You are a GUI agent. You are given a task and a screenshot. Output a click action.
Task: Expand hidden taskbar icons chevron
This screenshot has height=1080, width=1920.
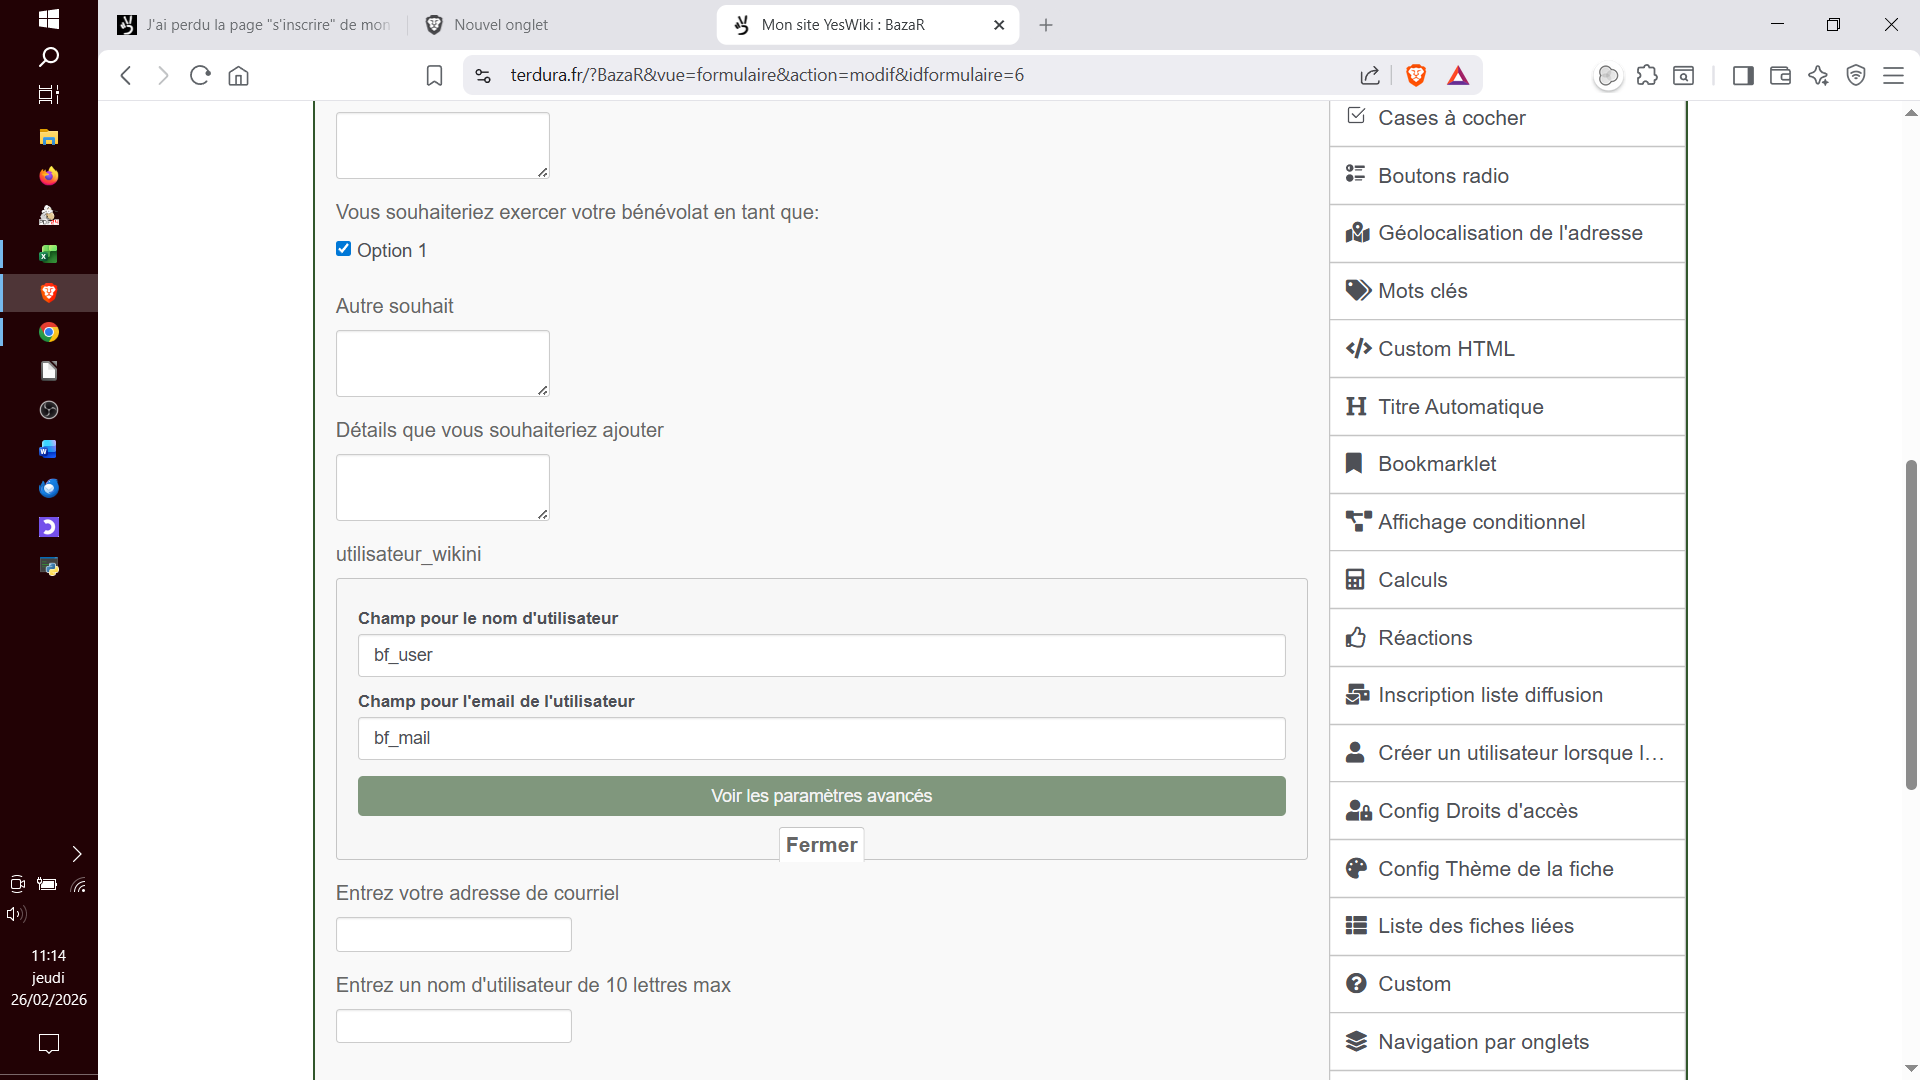point(77,854)
